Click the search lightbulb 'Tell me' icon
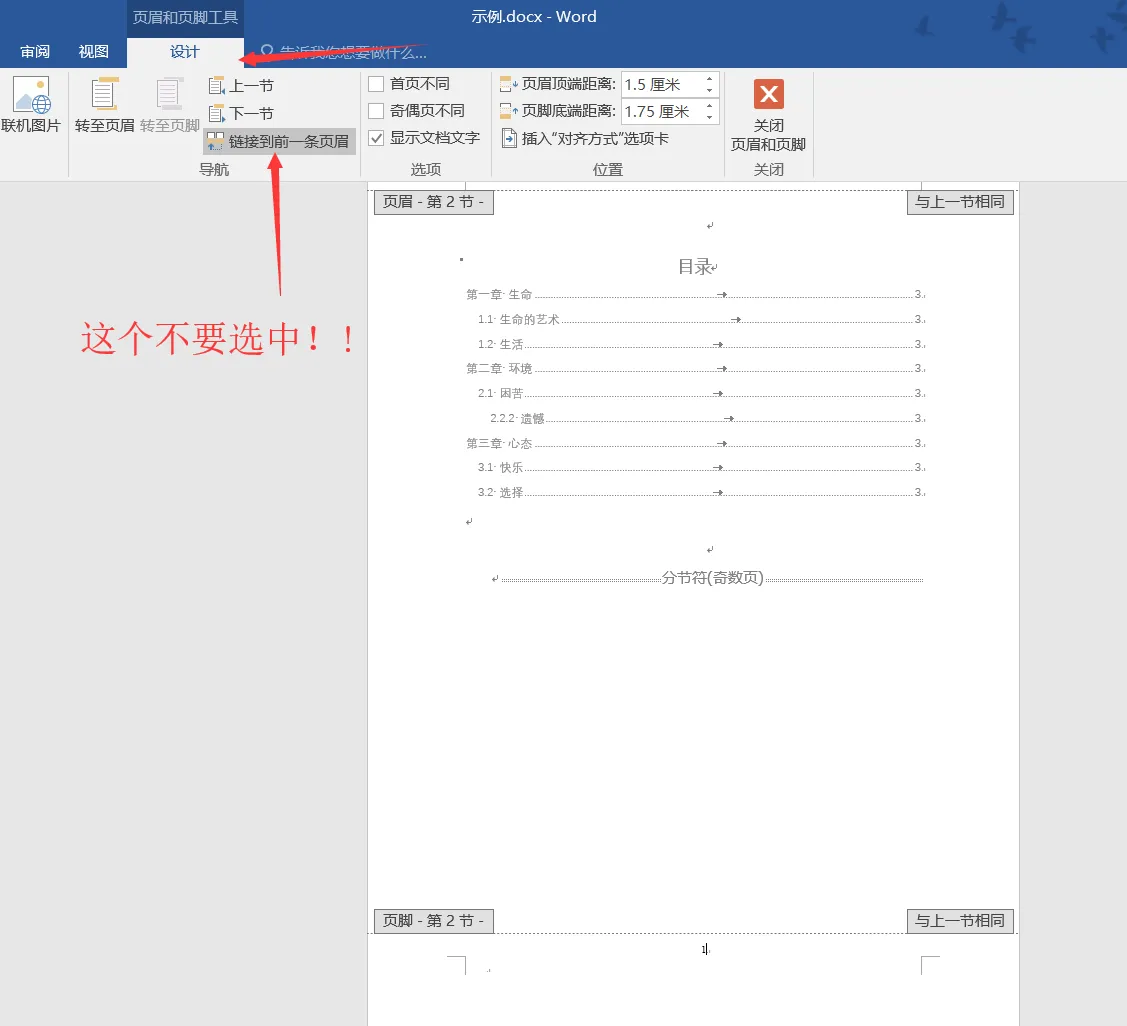Viewport: 1127px width, 1026px height. (x=267, y=52)
